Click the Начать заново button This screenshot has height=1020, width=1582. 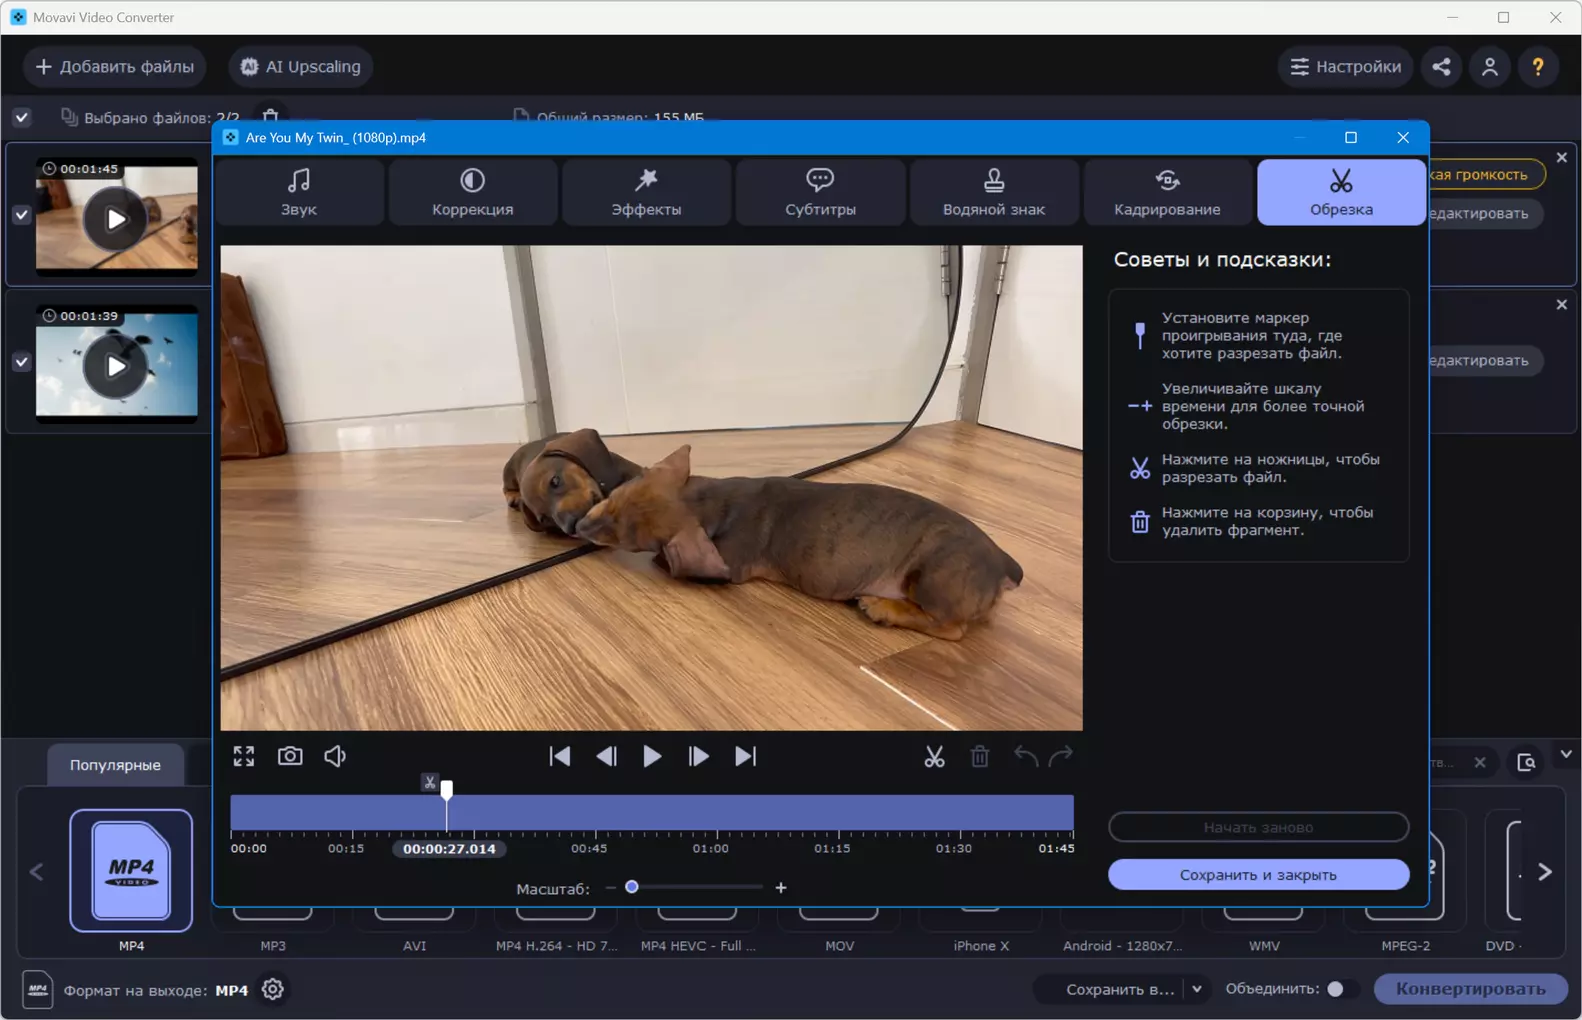coord(1258,827)
